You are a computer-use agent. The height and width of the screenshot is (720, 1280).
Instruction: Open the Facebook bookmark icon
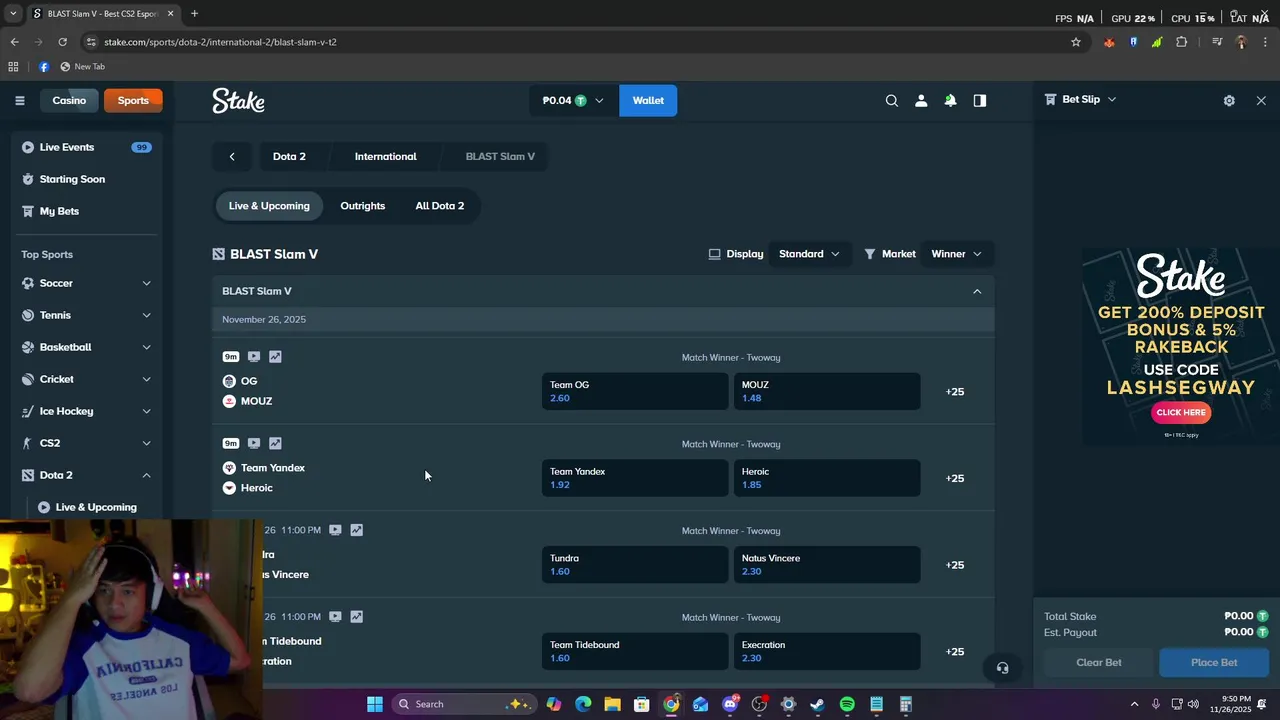click(44, 67)
